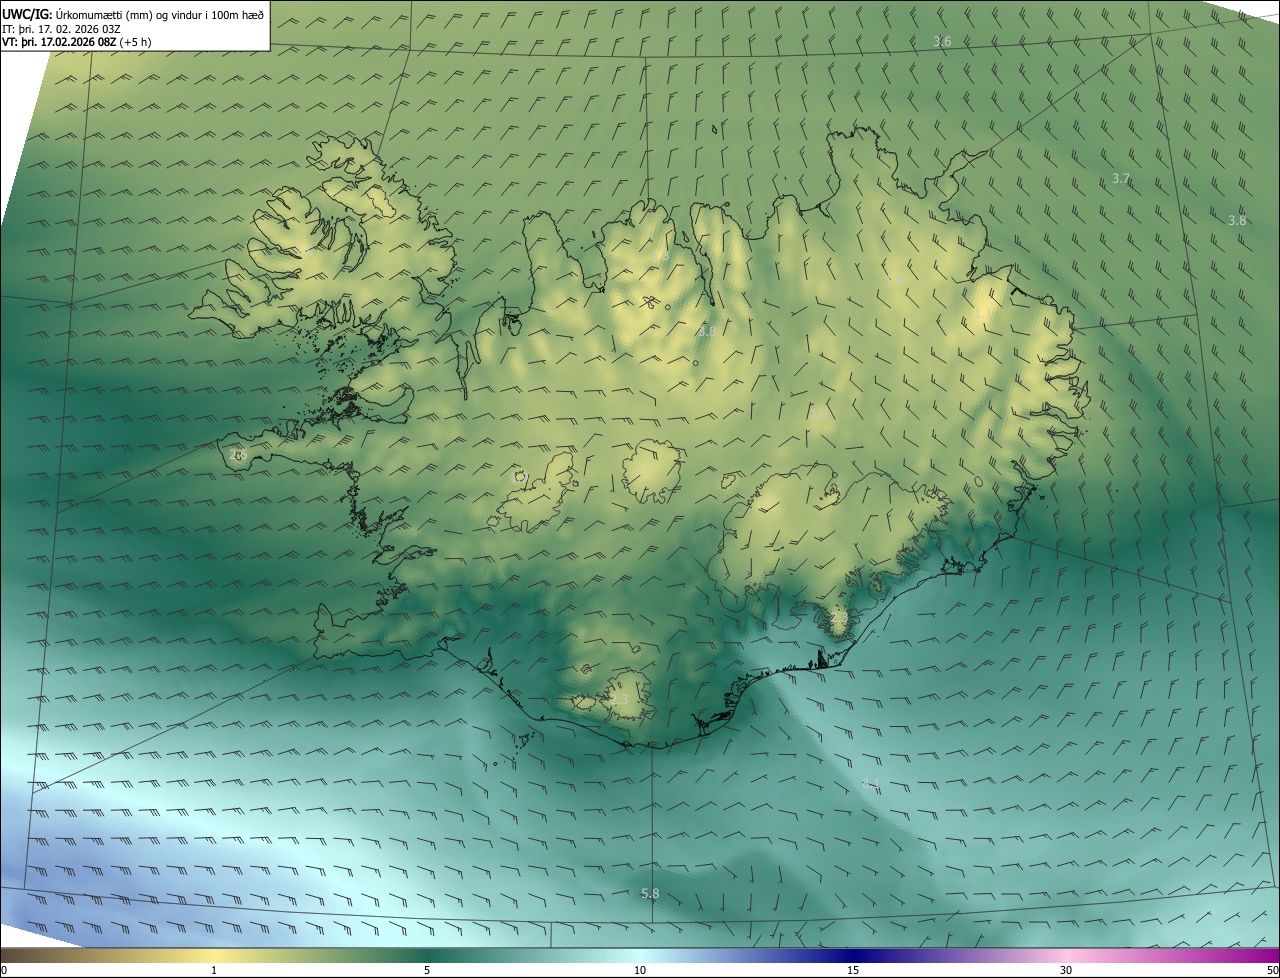Viewport: 1280px width, 978px height.
Task: Click the 5.8 value label over the ocean south of Iceland
Action: point(650,893)
